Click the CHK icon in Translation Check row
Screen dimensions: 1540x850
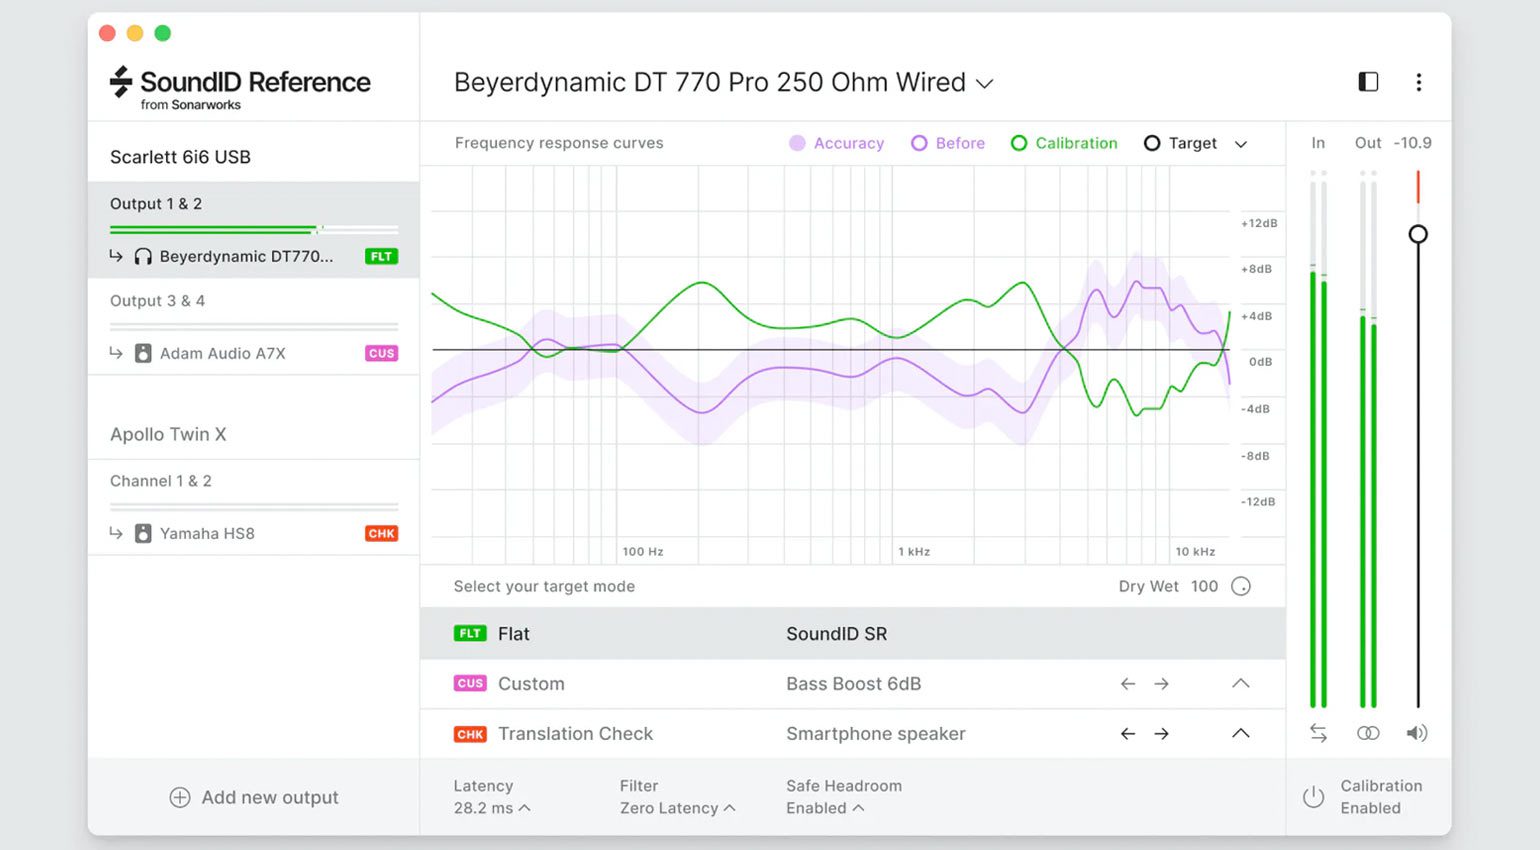pyautogui.click(x=470, y=734)
